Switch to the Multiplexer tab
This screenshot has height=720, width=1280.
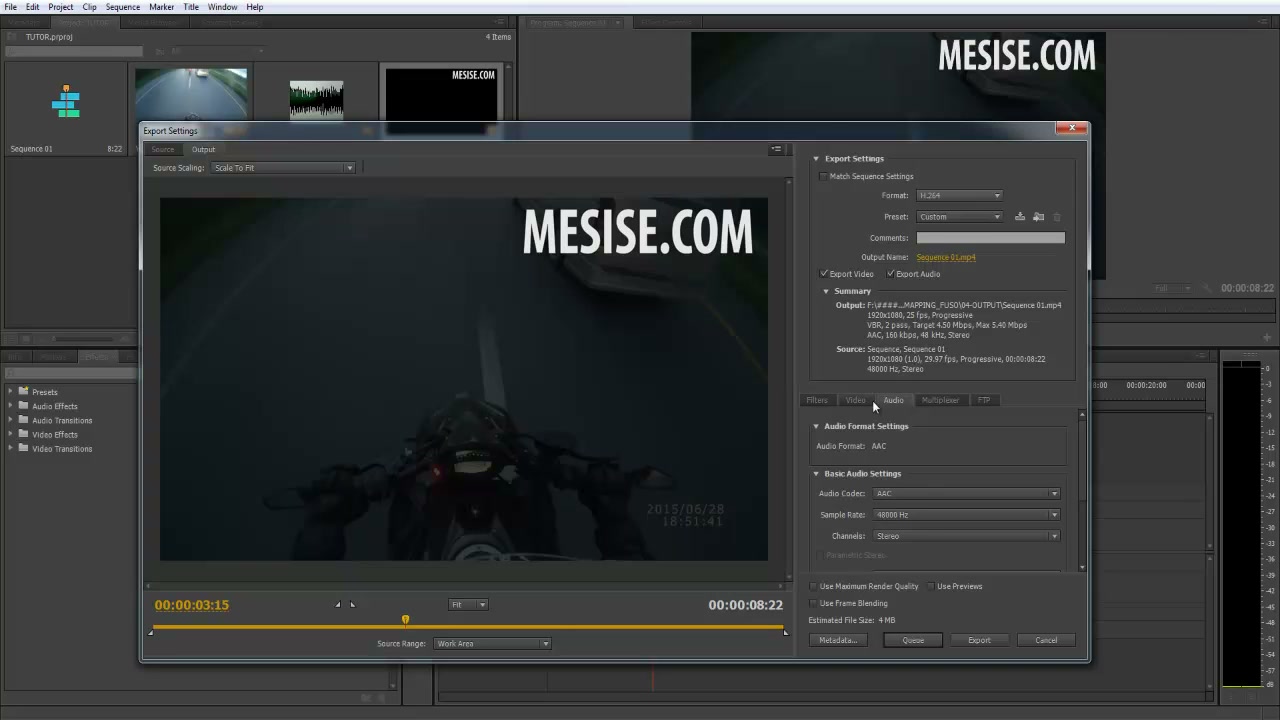pyautogui.click(x=940, y=400)
